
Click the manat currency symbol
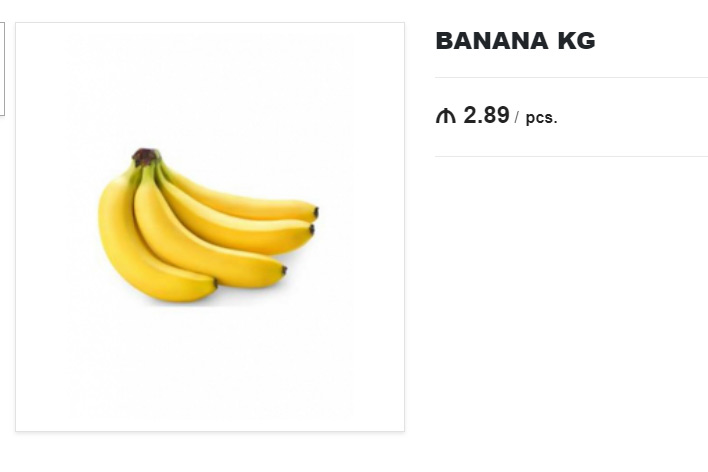coord(445,116)
